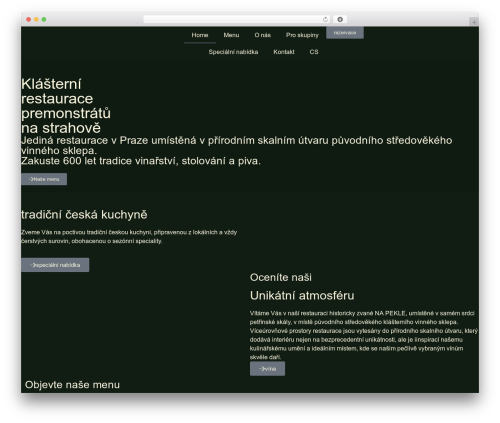Go to the Kontakt page
This screenshot has height=423, width=500.
coord(284,52)
